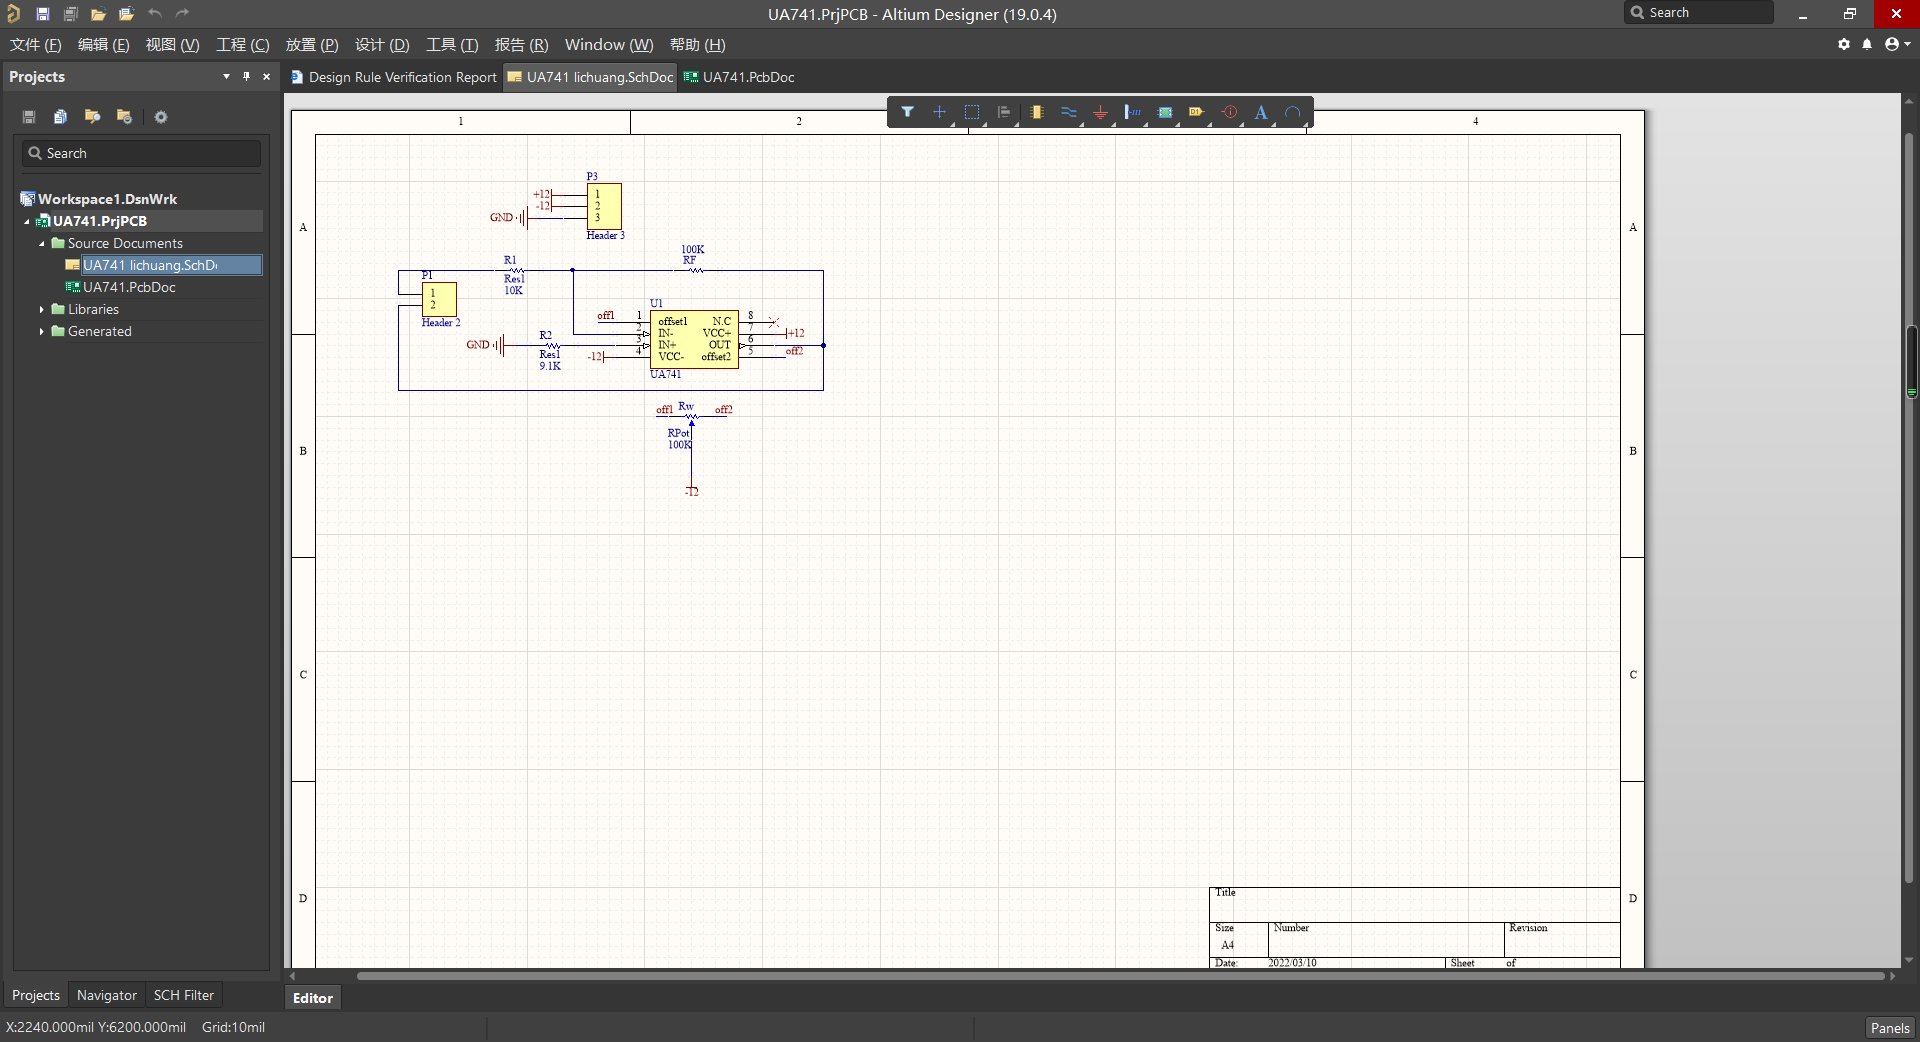Click inside the Projects search field
Viewport: 1920px width, 1042px height.
(140, 152)
